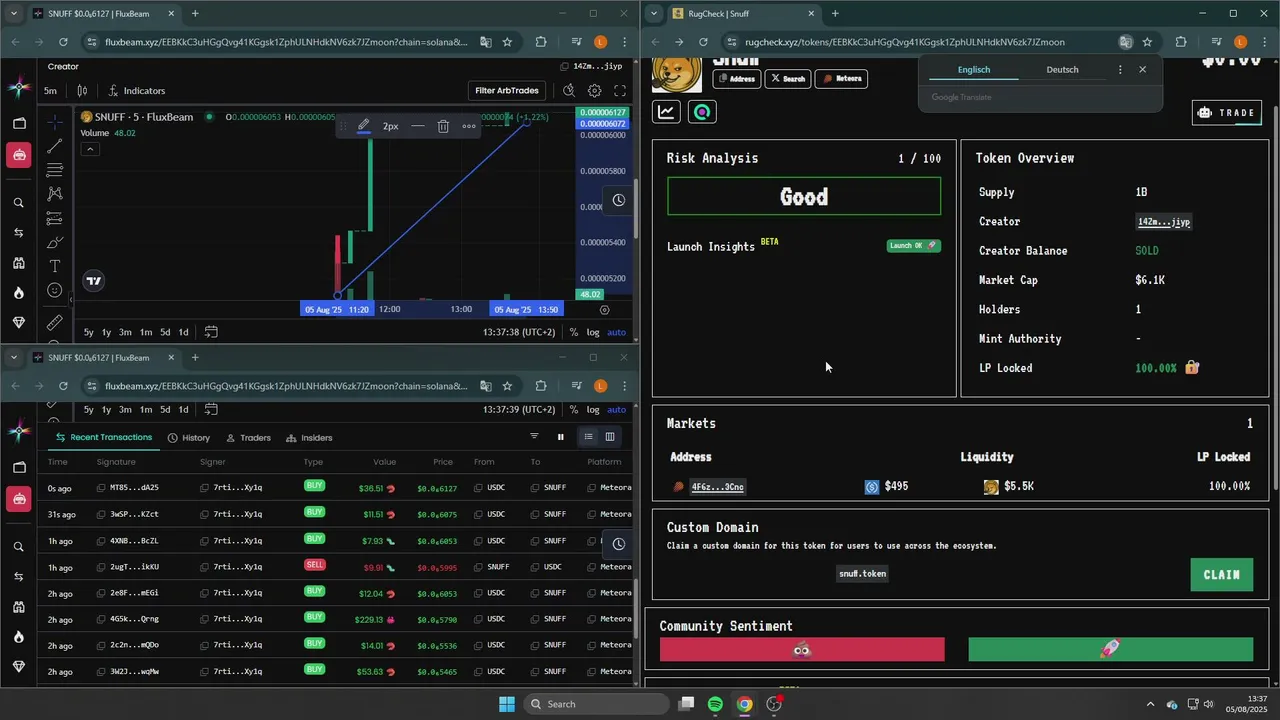The width and height of the screenshot is (1280, 720).
Task: Open chart settings gear in top toolbar
Action: 595,90
